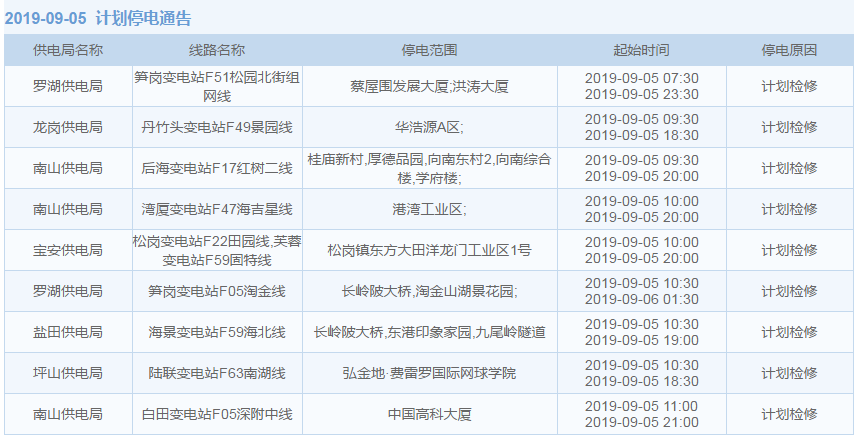Select the 港湾工业区 outage area cell
The image size is (858, 437).
(429, 209)
